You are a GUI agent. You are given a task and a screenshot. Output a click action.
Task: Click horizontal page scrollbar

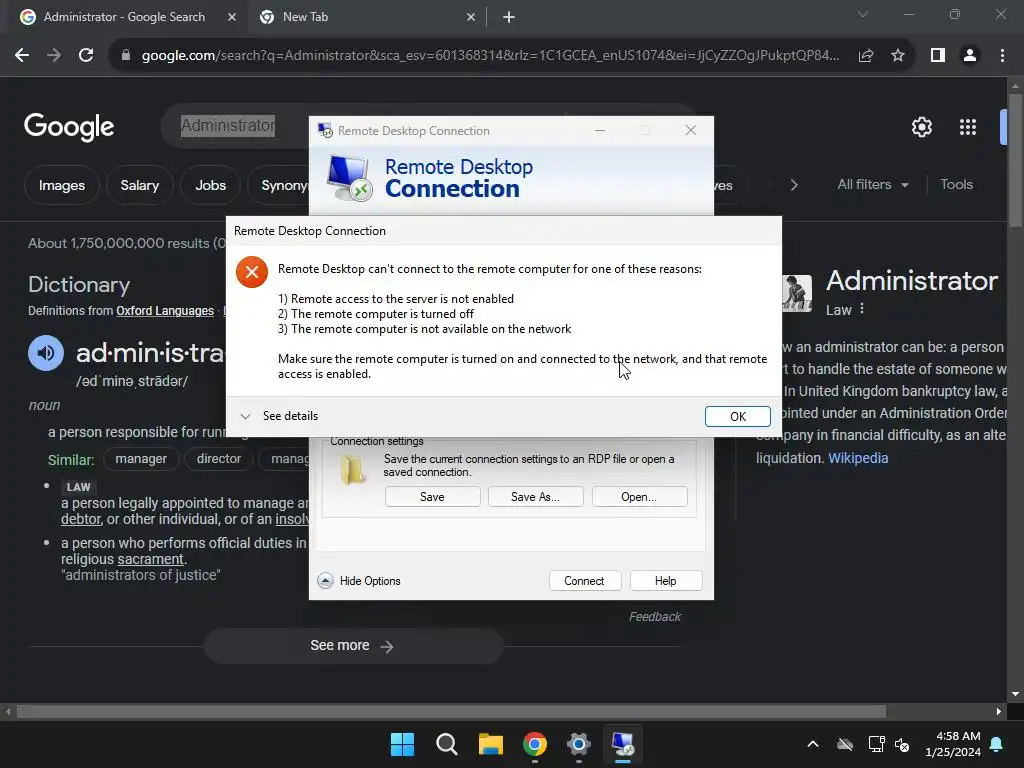(451, 711)
